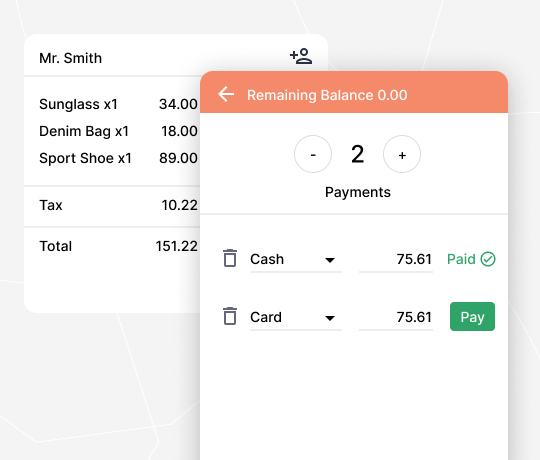The image size is (540, 460).
Task: Click the Tax amount row
Action: [x=118, y=205]
